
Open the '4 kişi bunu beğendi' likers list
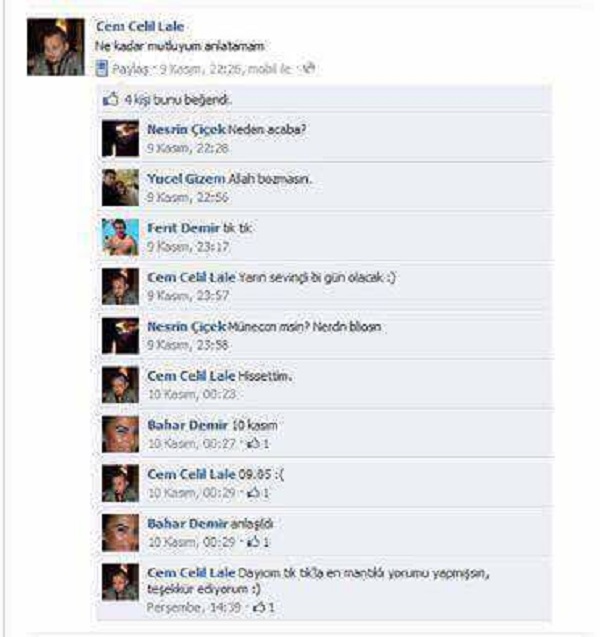click(x=178, y=100)
